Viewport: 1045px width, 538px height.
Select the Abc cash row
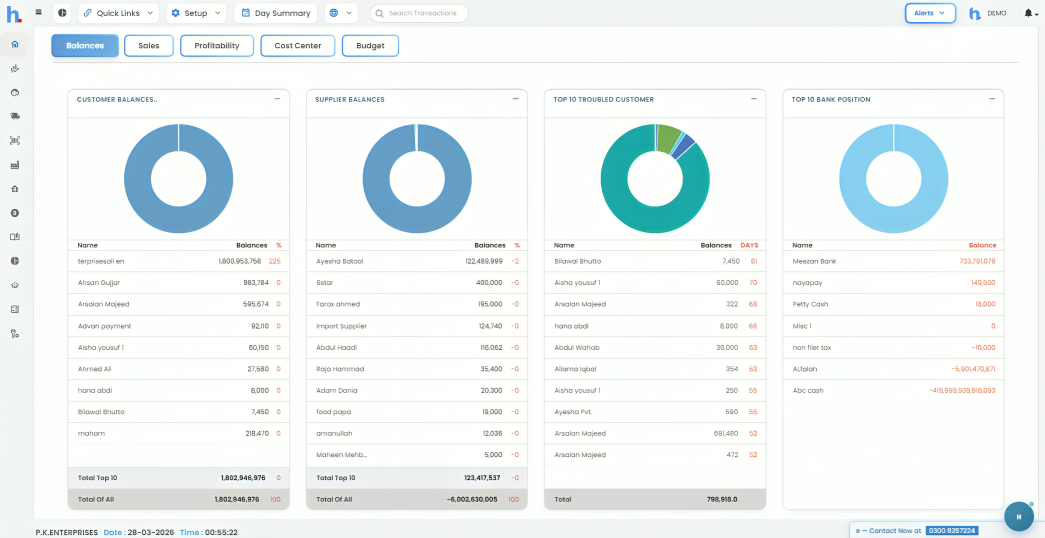pos(894,390)
